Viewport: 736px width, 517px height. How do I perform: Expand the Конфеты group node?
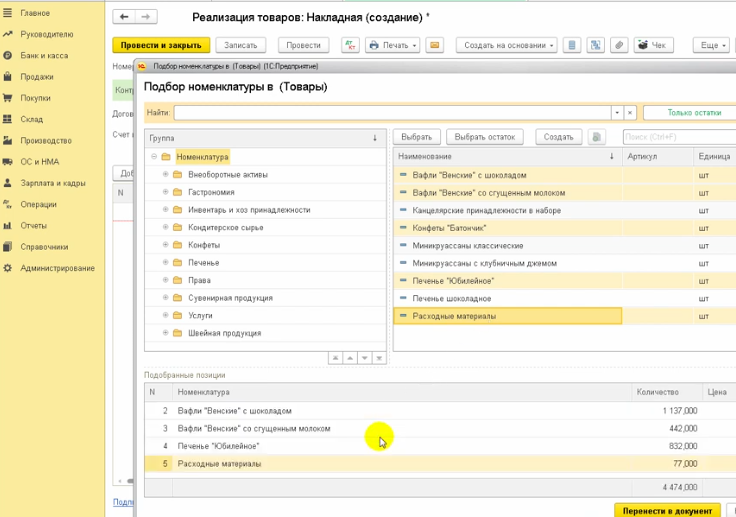click(165, 245)
